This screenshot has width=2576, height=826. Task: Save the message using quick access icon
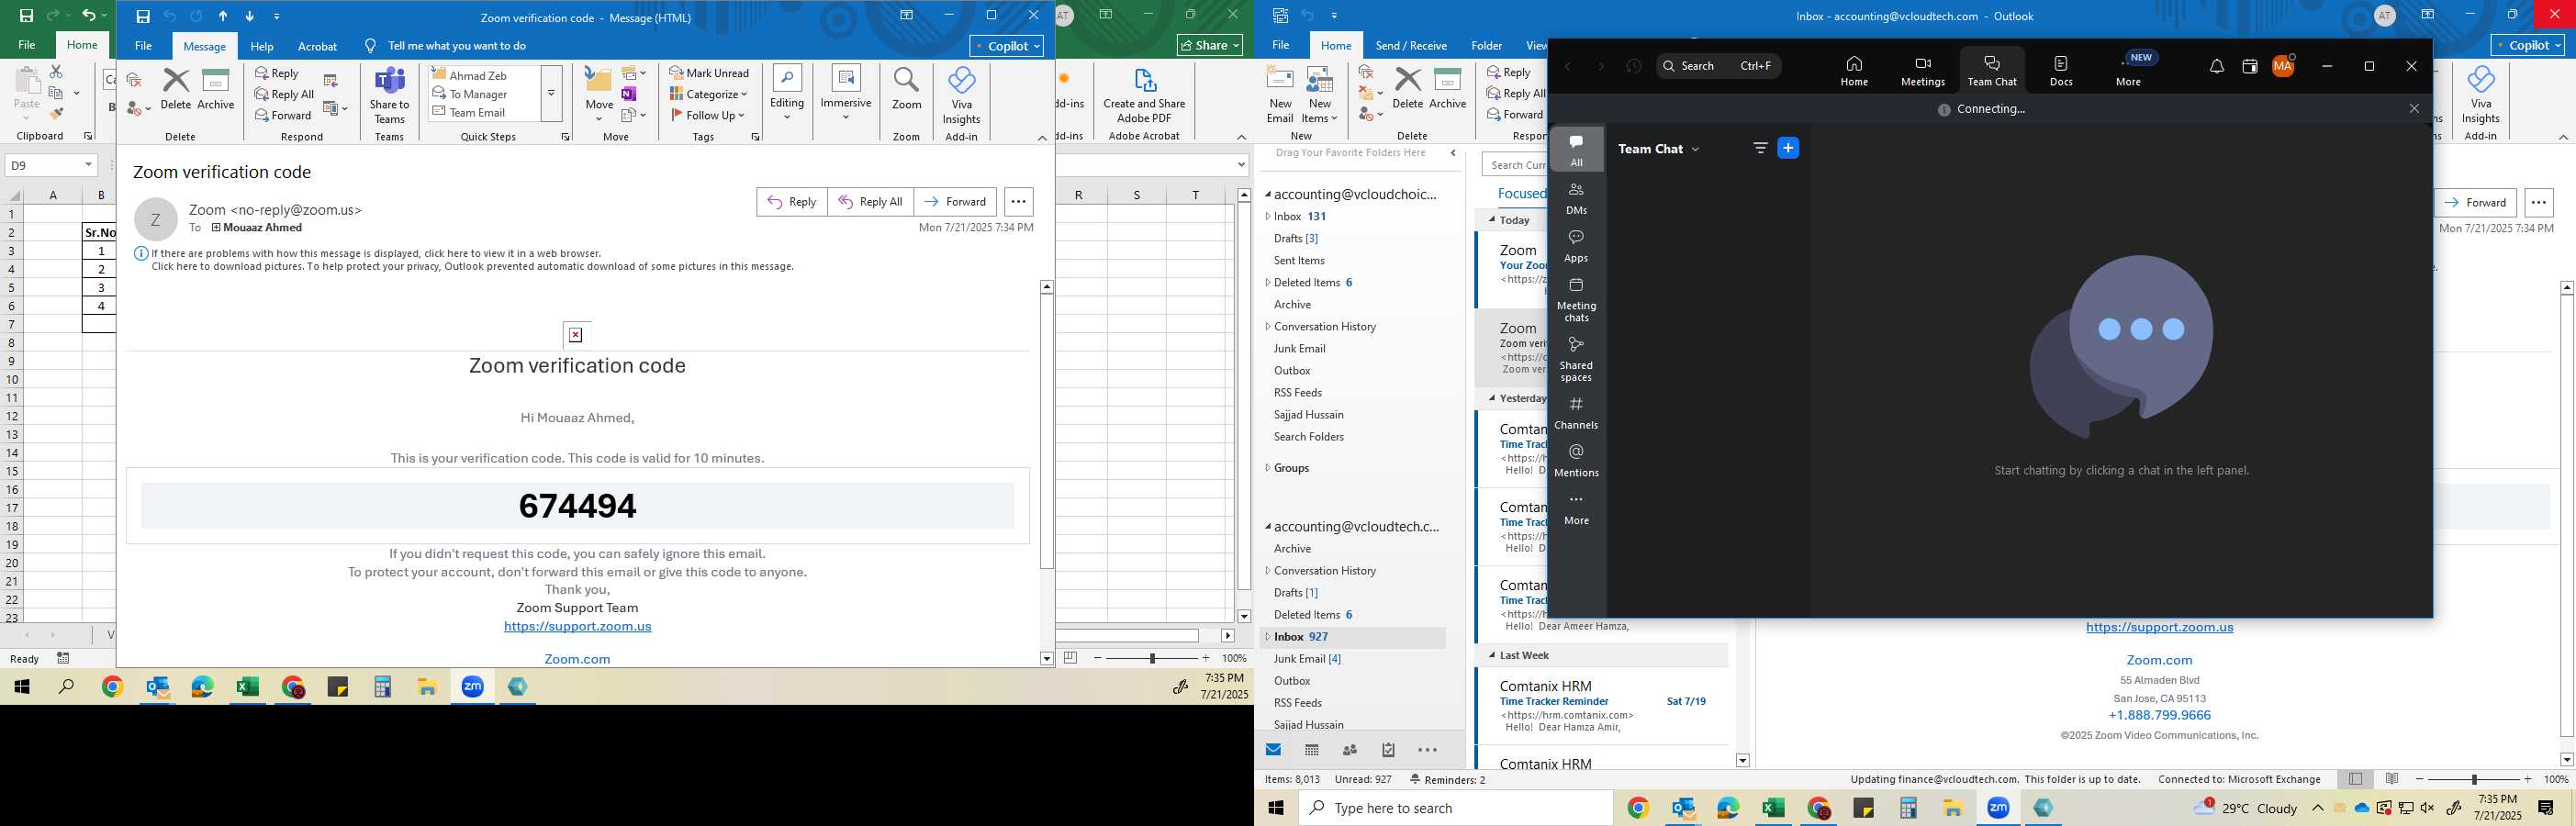point(143,16)
